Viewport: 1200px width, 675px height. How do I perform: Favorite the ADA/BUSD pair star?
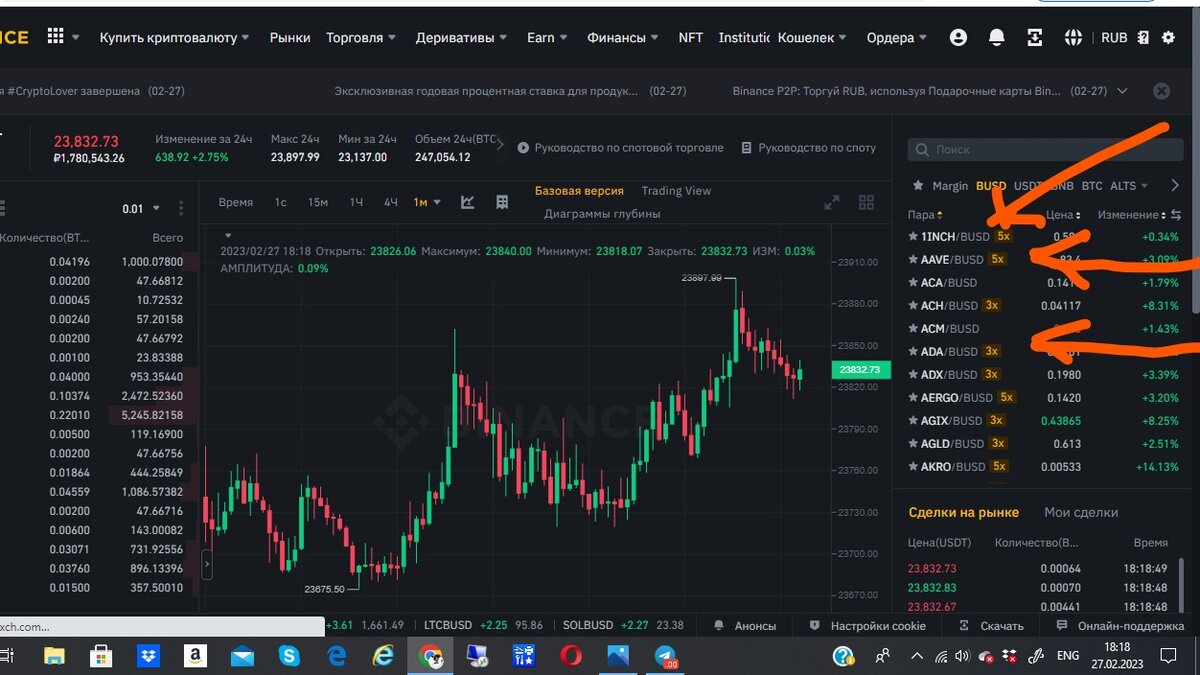click(913, 352)
